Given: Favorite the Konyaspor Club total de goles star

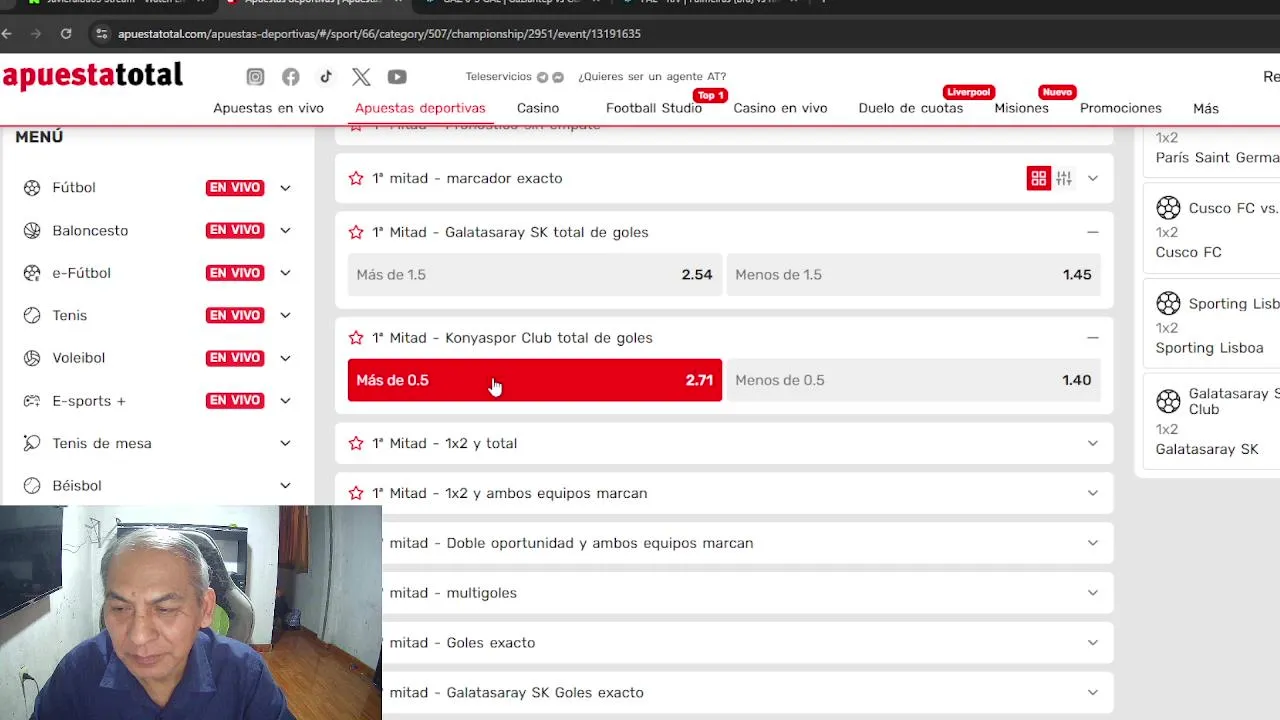Looking at the screenshot, I should [x=356, y=338].
